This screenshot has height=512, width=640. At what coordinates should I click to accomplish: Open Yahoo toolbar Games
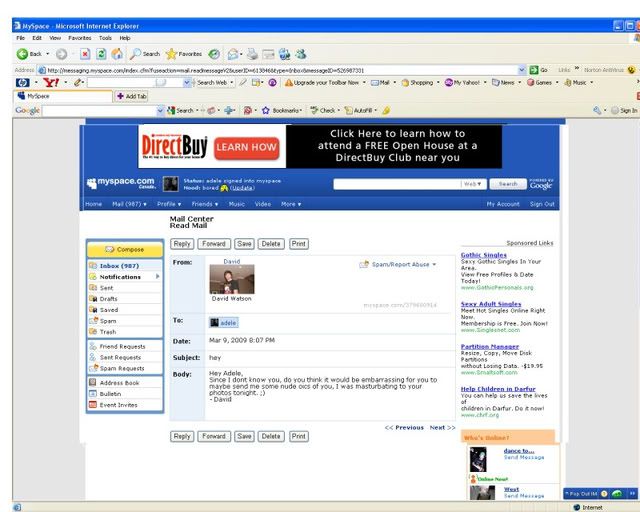(540, 82)
